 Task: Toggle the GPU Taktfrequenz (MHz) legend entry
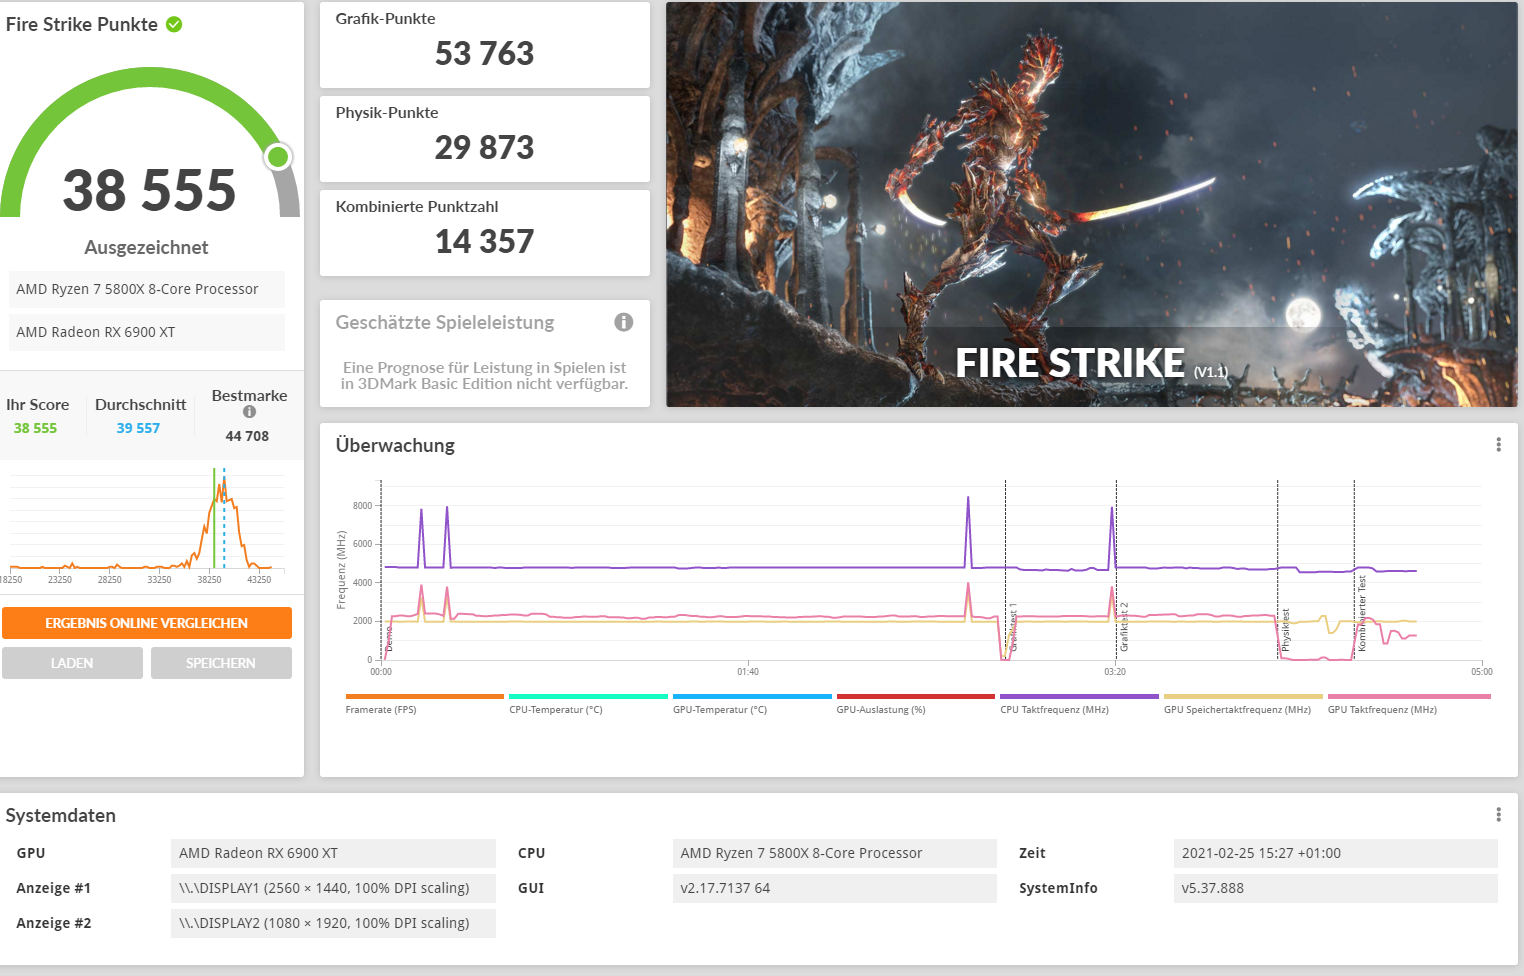[1409, 704]
